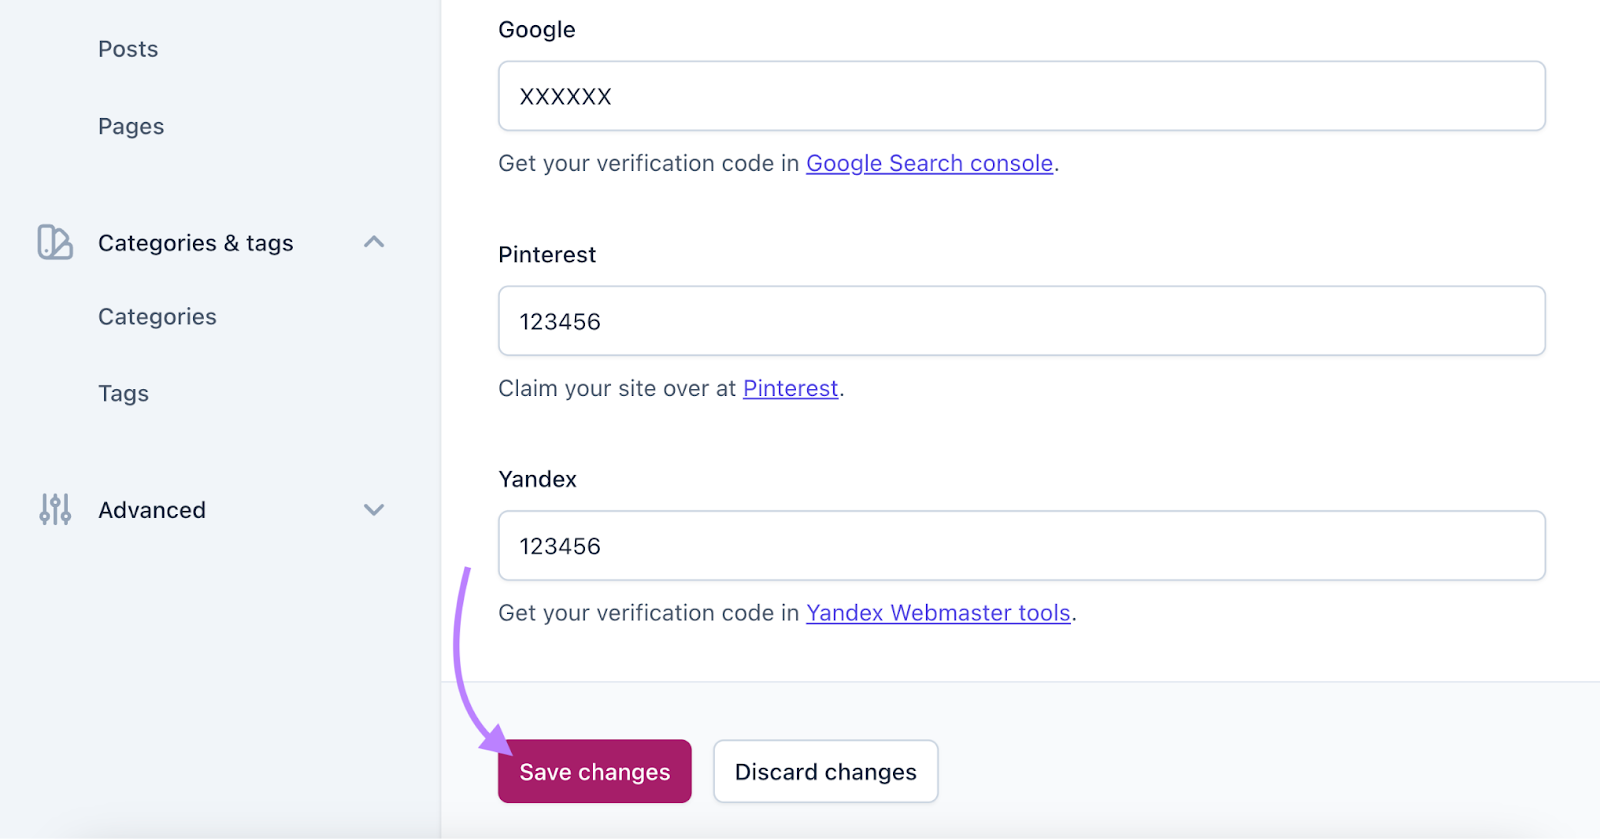This screenshot has width=1600, height=839.
Task: Click the Yandex verification code field
Action: 1020,546
